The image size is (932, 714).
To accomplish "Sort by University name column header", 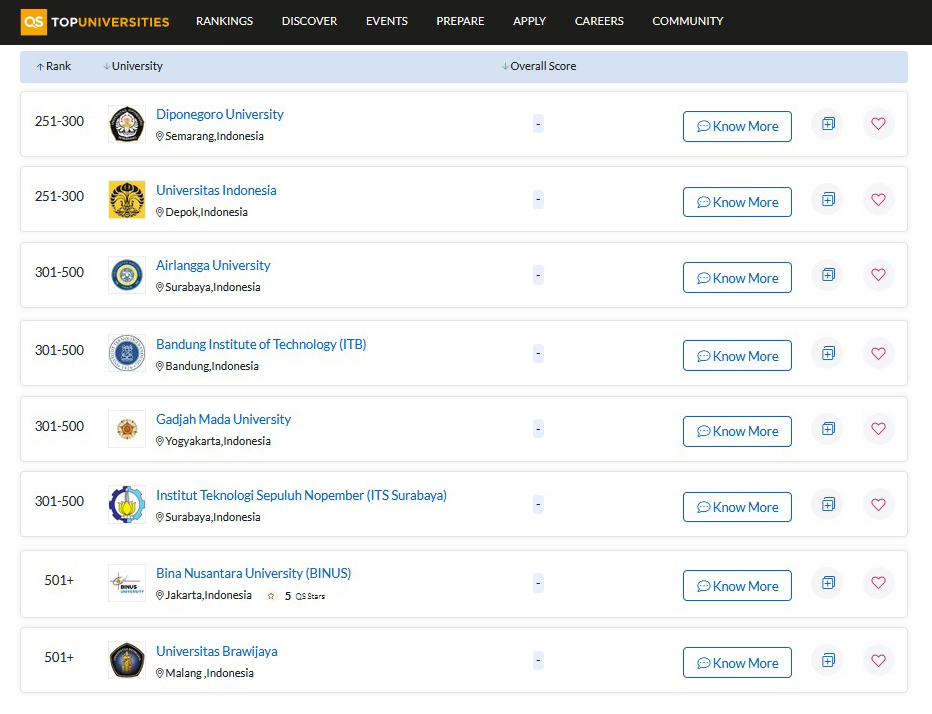I will [133, 67].
